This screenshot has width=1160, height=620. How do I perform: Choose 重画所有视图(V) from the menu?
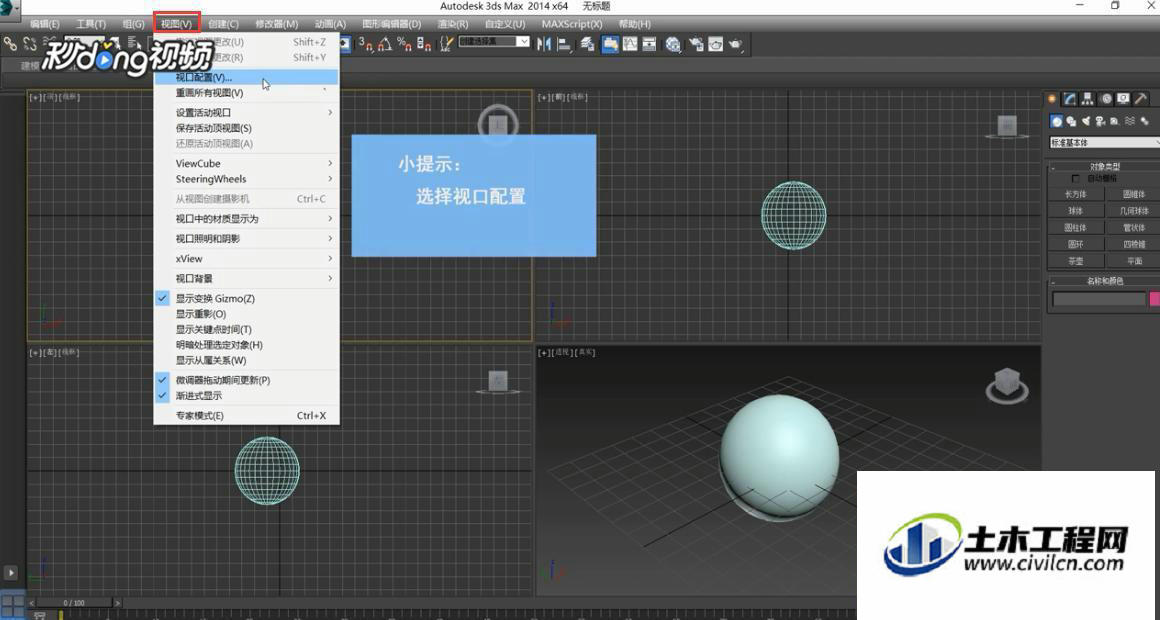pyautogui.click(x=246, y=92)
